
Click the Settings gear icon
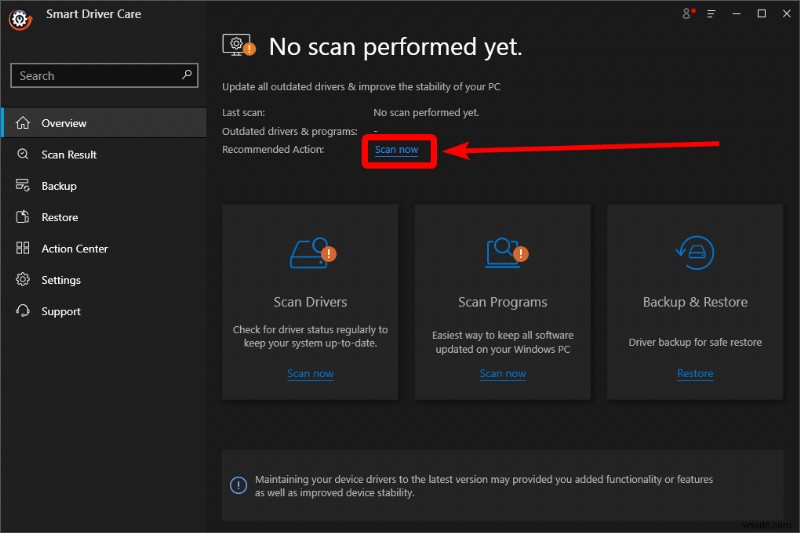(22, 279)
